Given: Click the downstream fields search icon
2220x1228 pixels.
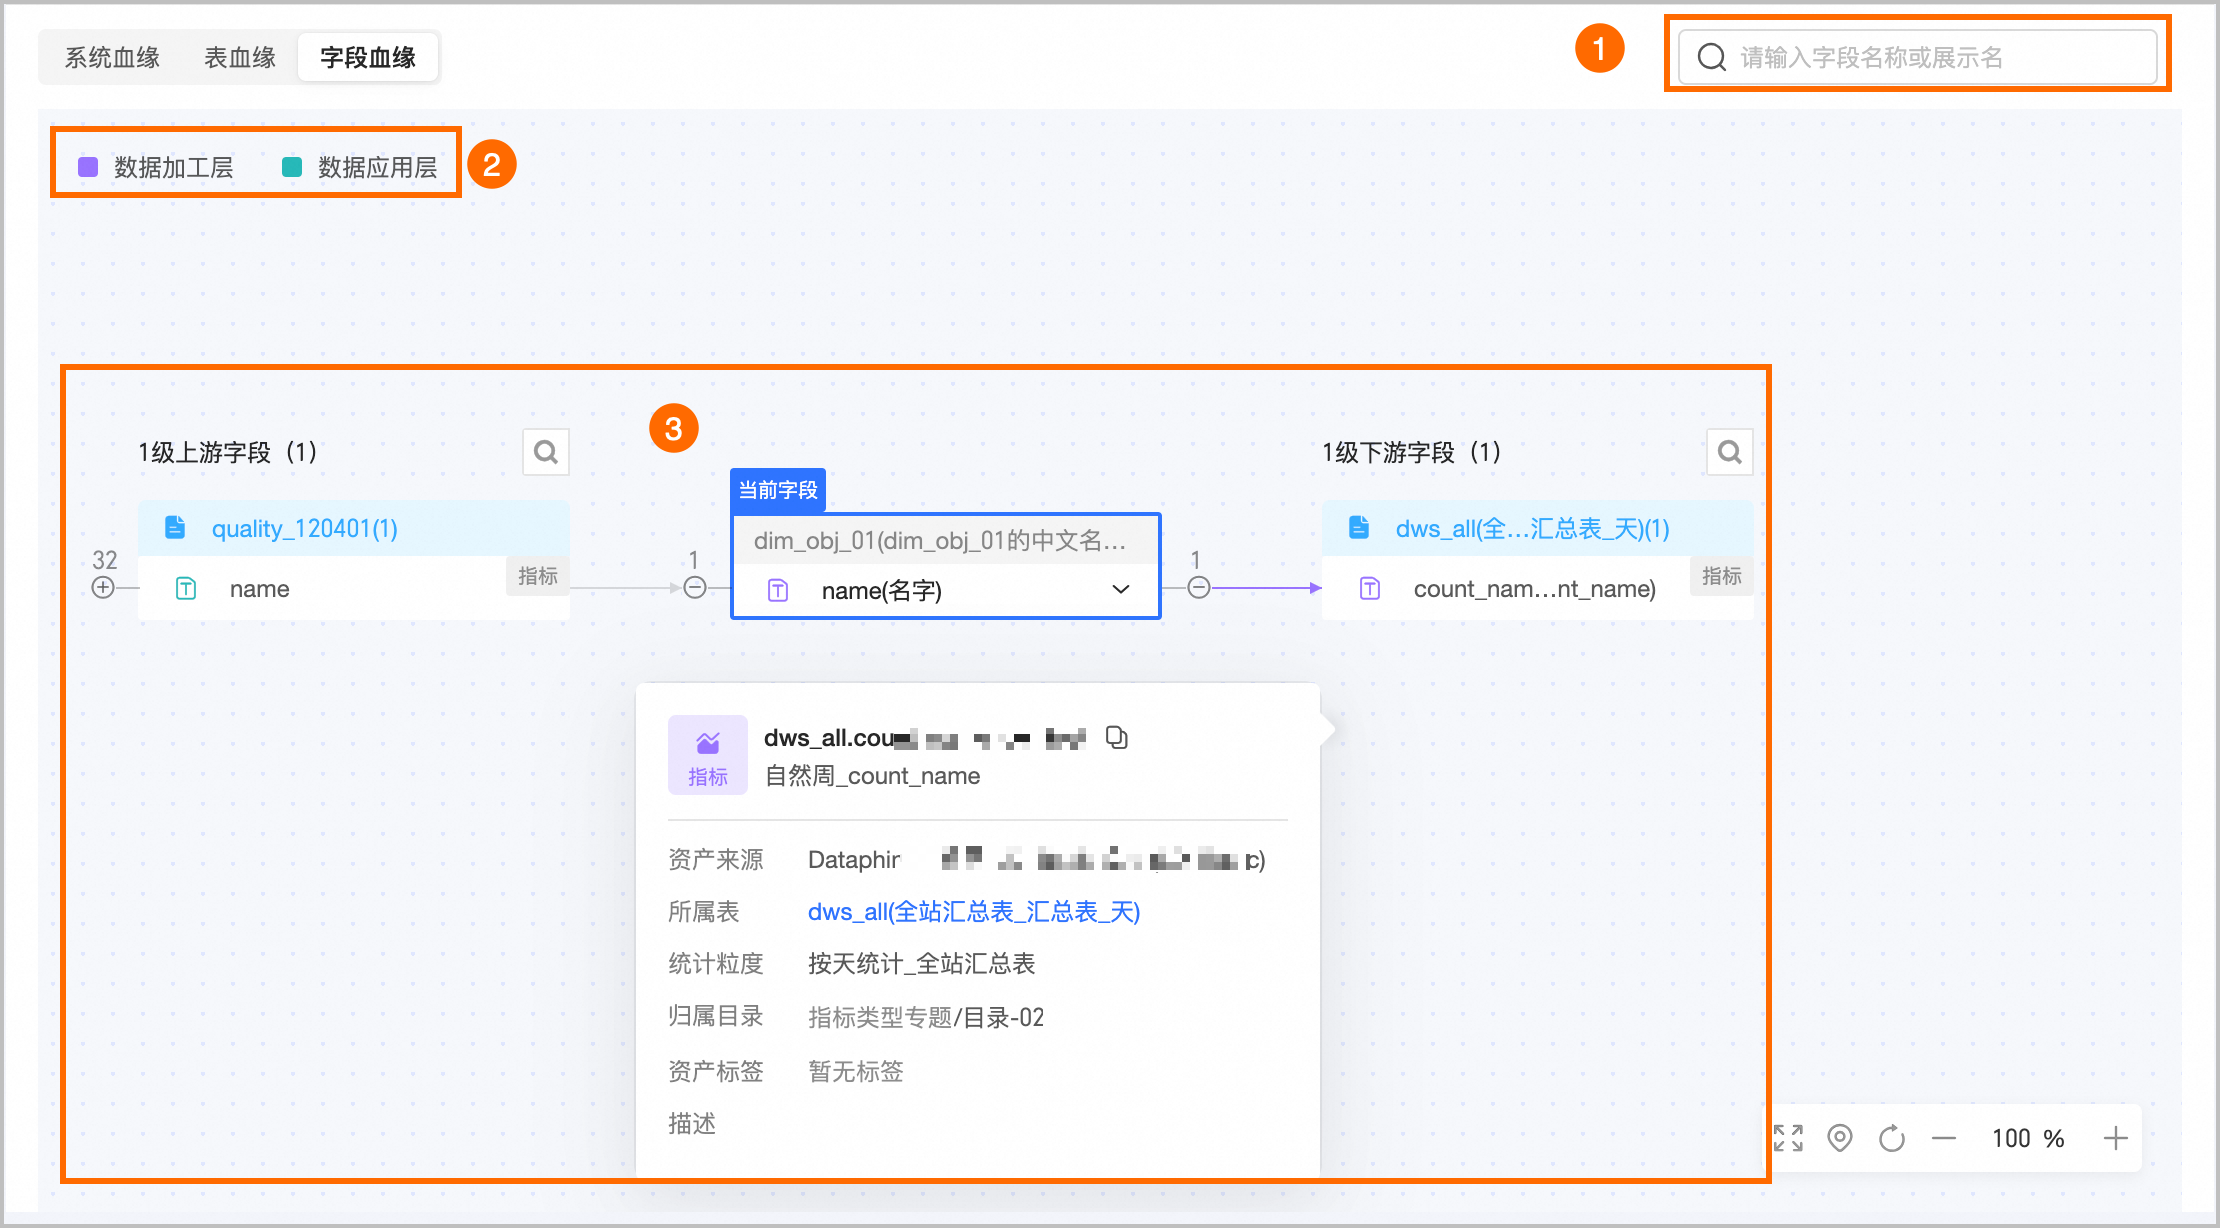Looking at the screenshot, I should point(1729,452).
